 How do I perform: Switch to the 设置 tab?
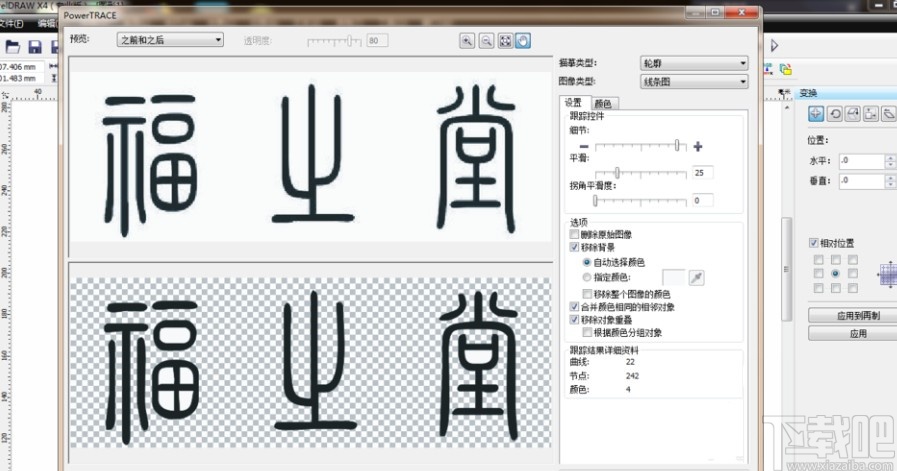pos(573,102)
